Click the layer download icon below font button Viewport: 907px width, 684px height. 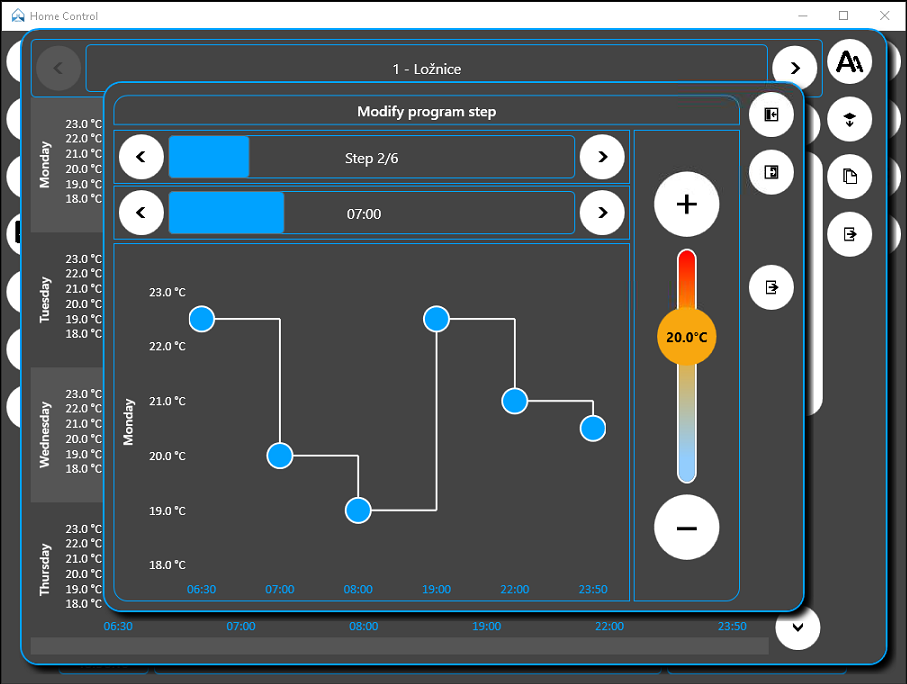(x=849, y=119)
